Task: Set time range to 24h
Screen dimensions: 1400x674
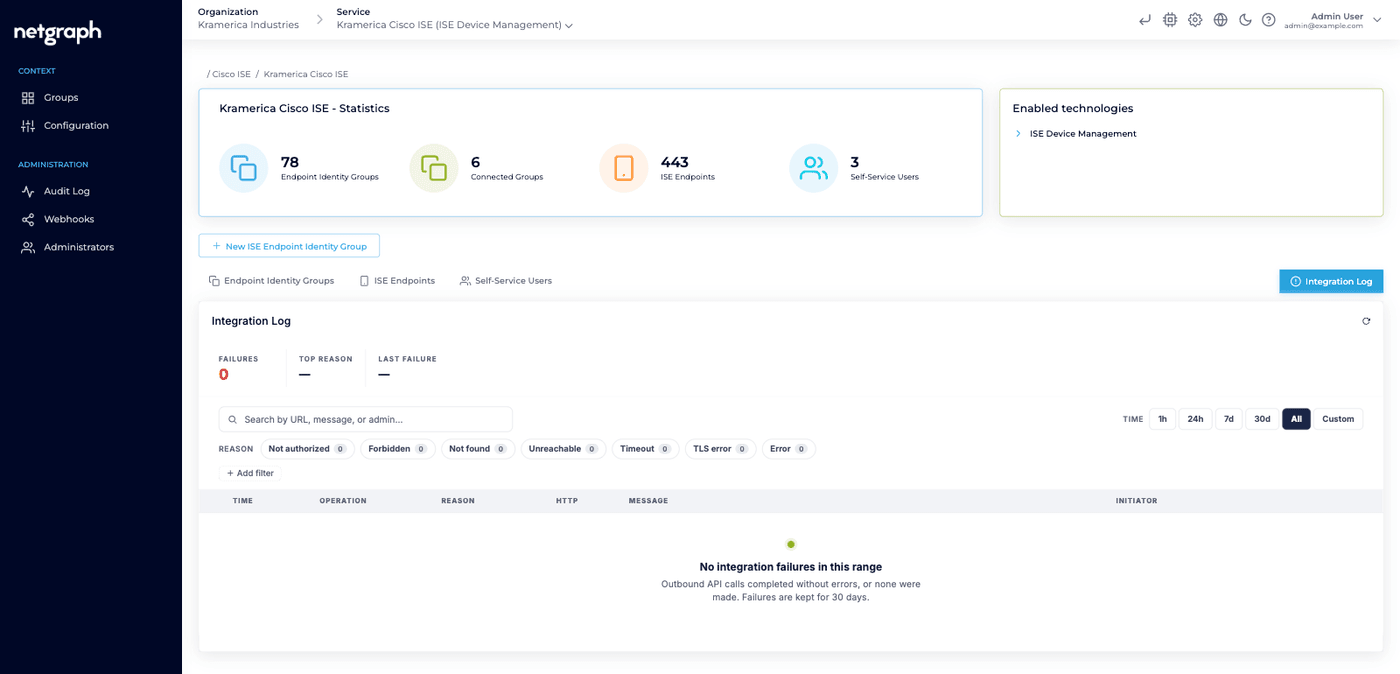Action: tap(1195, 419)
